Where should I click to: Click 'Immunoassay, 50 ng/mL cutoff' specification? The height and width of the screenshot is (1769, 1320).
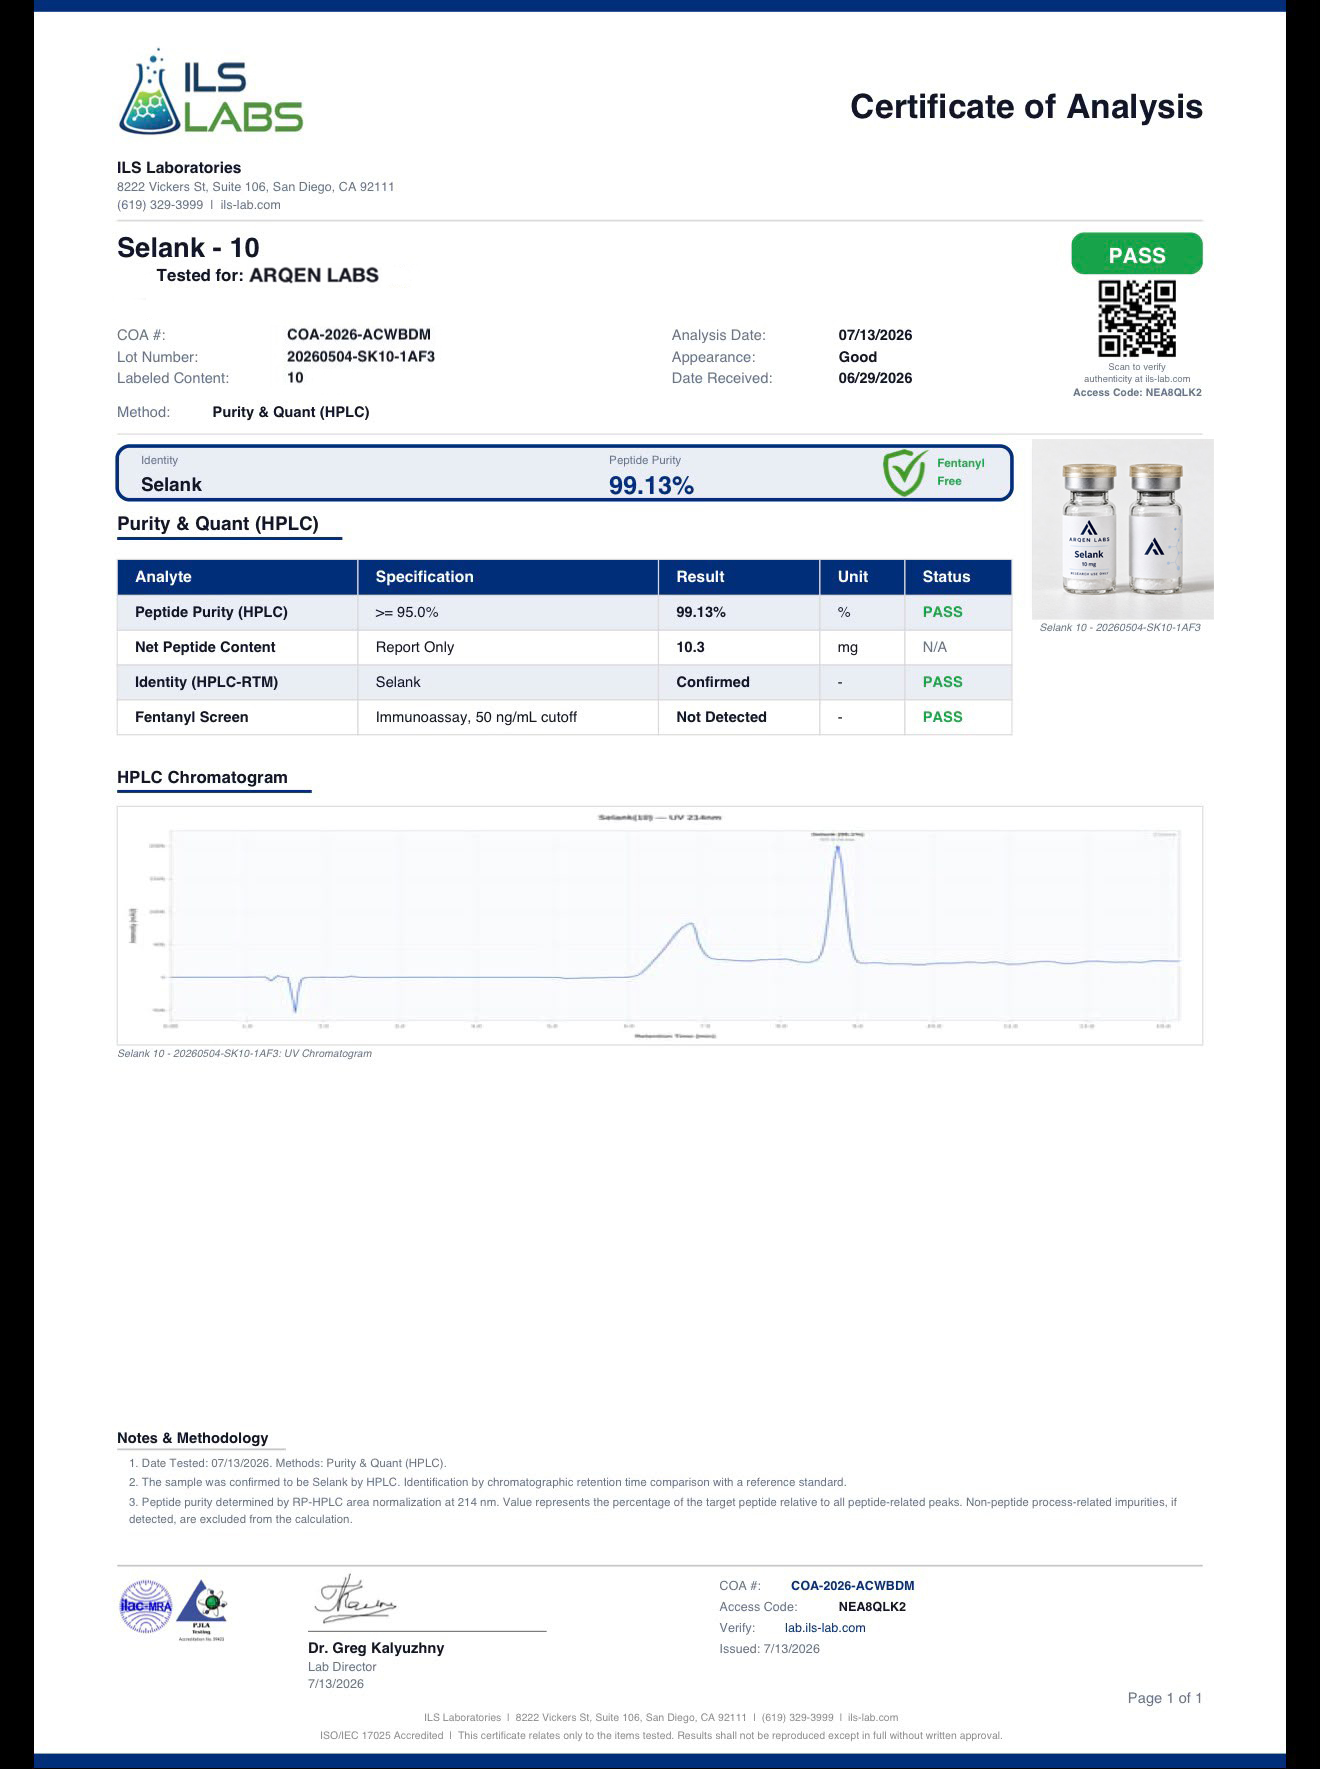(476, 717)
